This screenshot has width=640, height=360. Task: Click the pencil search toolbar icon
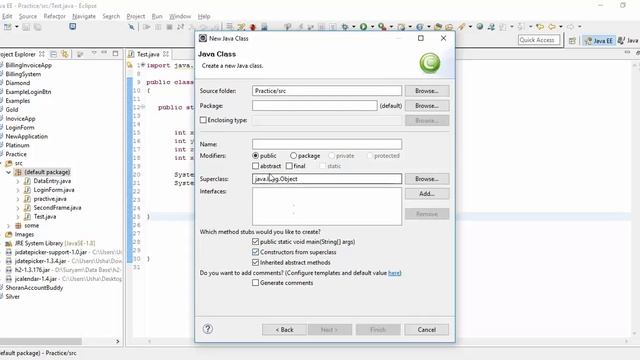tap(461, 27)
